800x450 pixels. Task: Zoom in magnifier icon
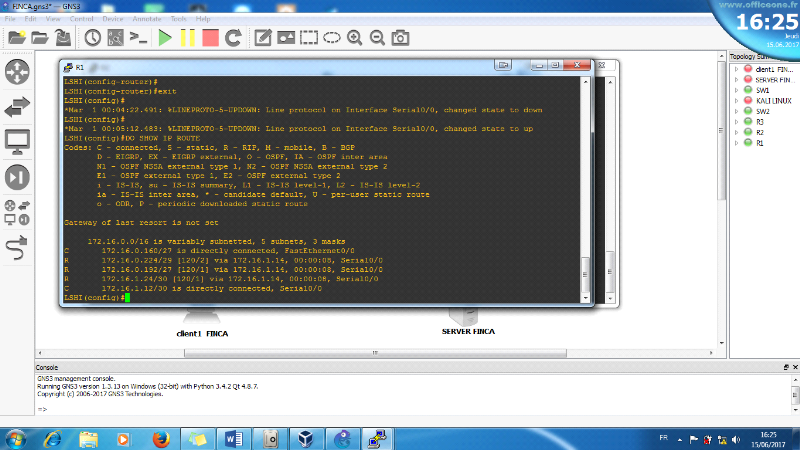click(355, 38)
